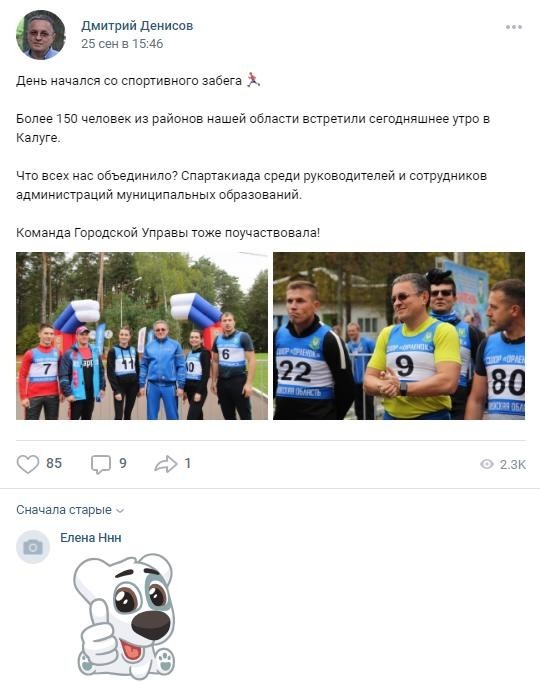Click the running man emoji

pyautogui.click(x=253, y=80)
